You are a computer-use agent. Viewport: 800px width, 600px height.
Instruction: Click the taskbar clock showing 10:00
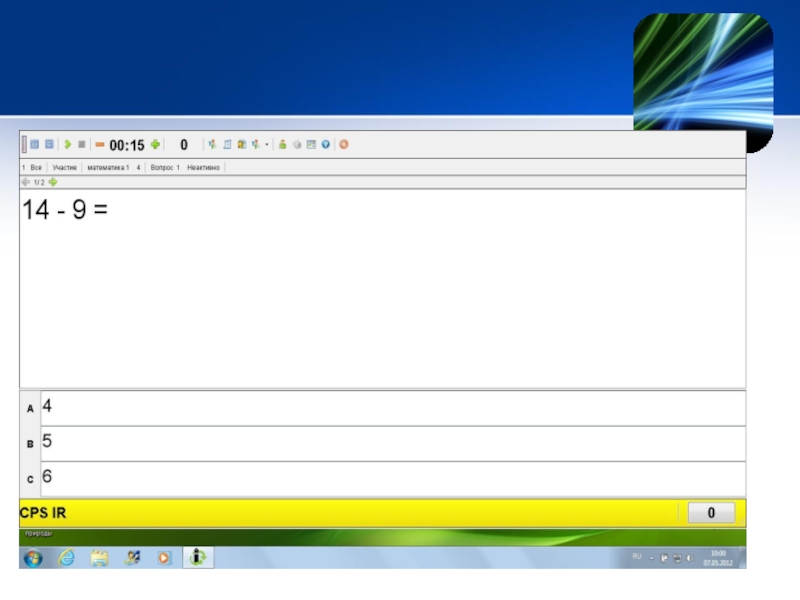718,558
